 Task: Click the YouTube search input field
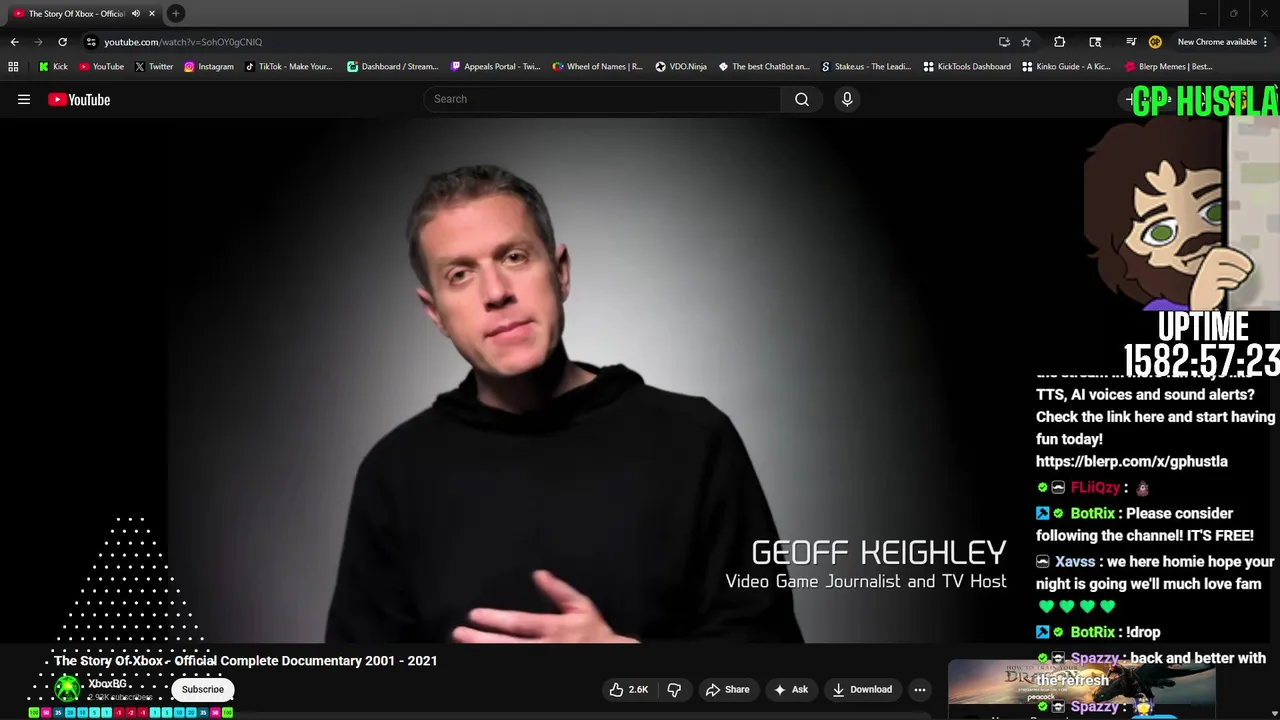[603, 99]
